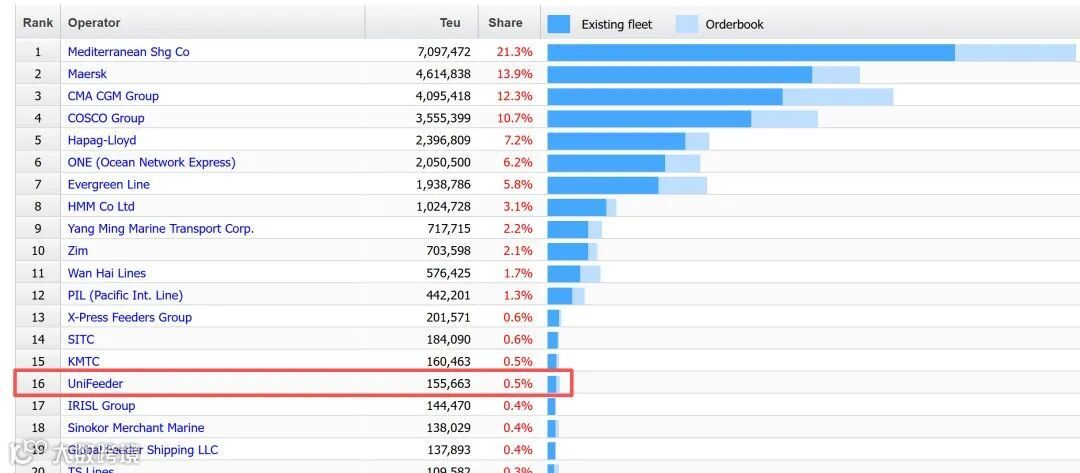Image resolution: width=1080 pixels, height=473 pixels.
Task: Open the Zim operator link
Action: click(78, 251)
